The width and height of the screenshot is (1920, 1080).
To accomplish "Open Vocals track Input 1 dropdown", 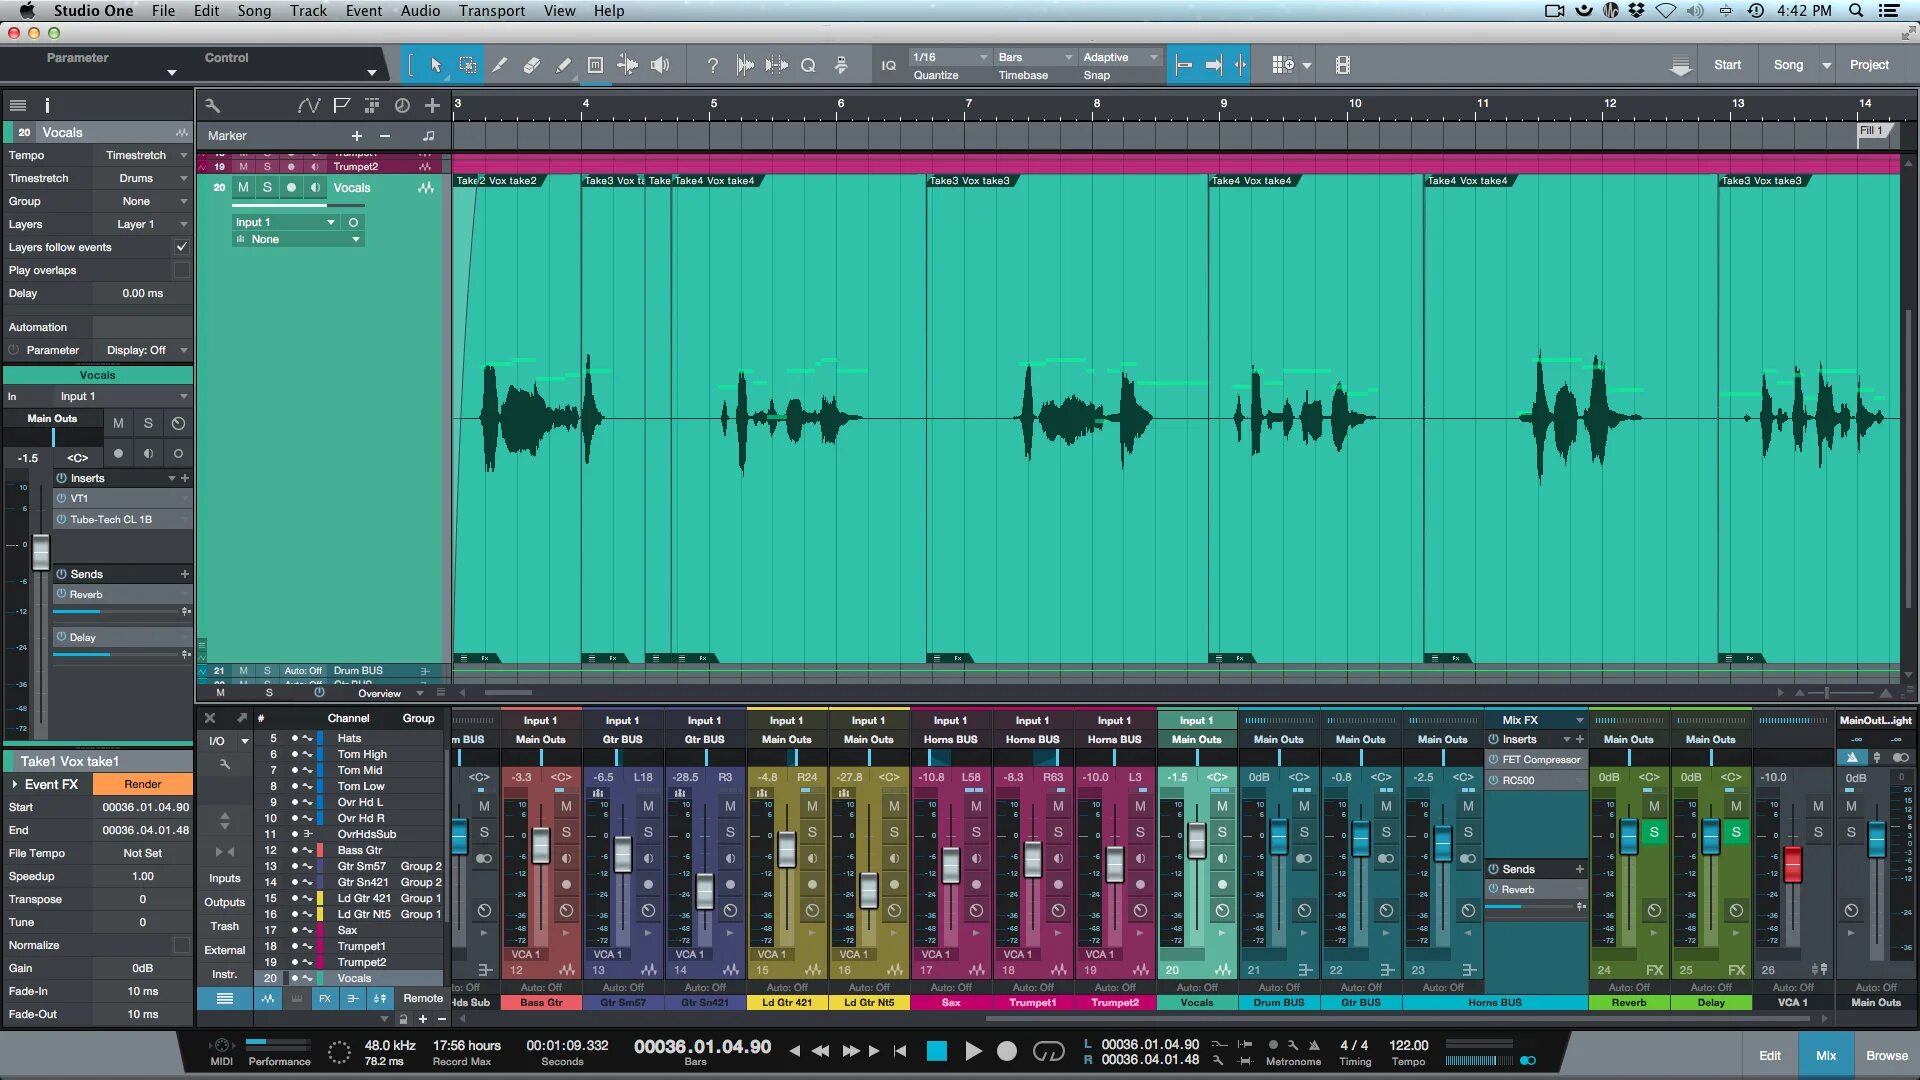I will 286,222.
